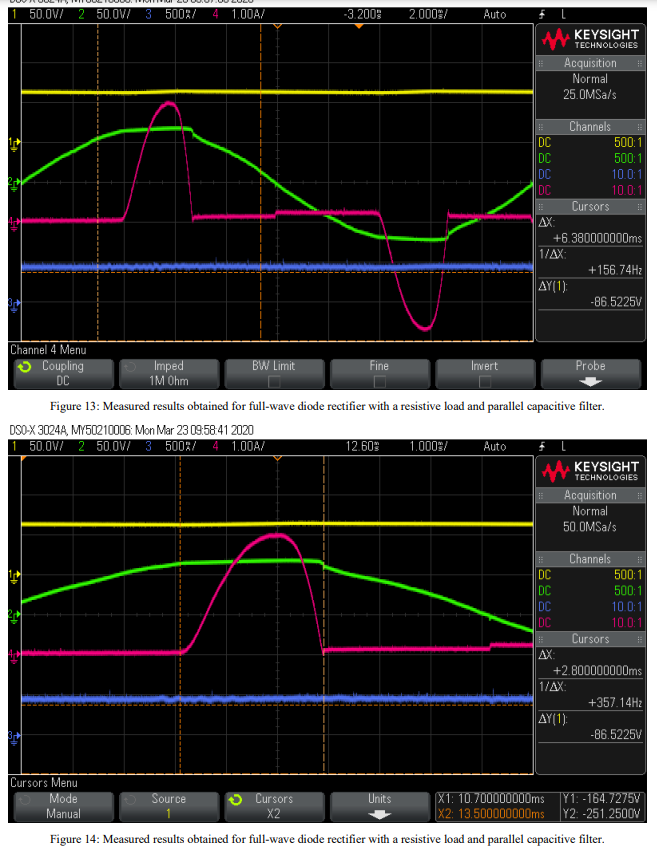Image resolution: width=657 pixels, height=851 pixels.
Task: Expand the Acquisition panel header in Figure 13
Action: click(590, 63)
